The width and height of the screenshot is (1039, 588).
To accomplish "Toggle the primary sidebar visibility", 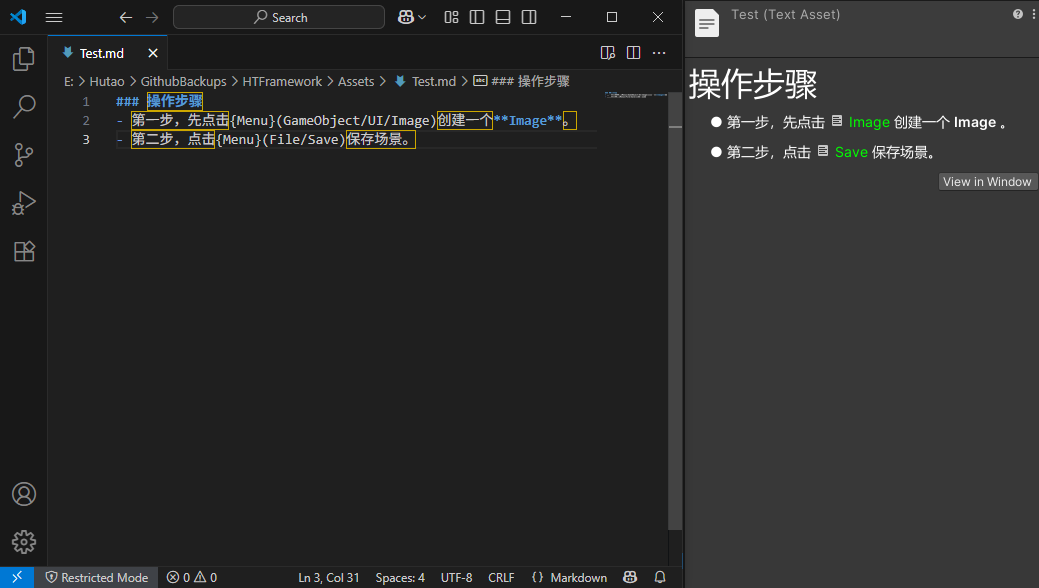I will [477, 17].
